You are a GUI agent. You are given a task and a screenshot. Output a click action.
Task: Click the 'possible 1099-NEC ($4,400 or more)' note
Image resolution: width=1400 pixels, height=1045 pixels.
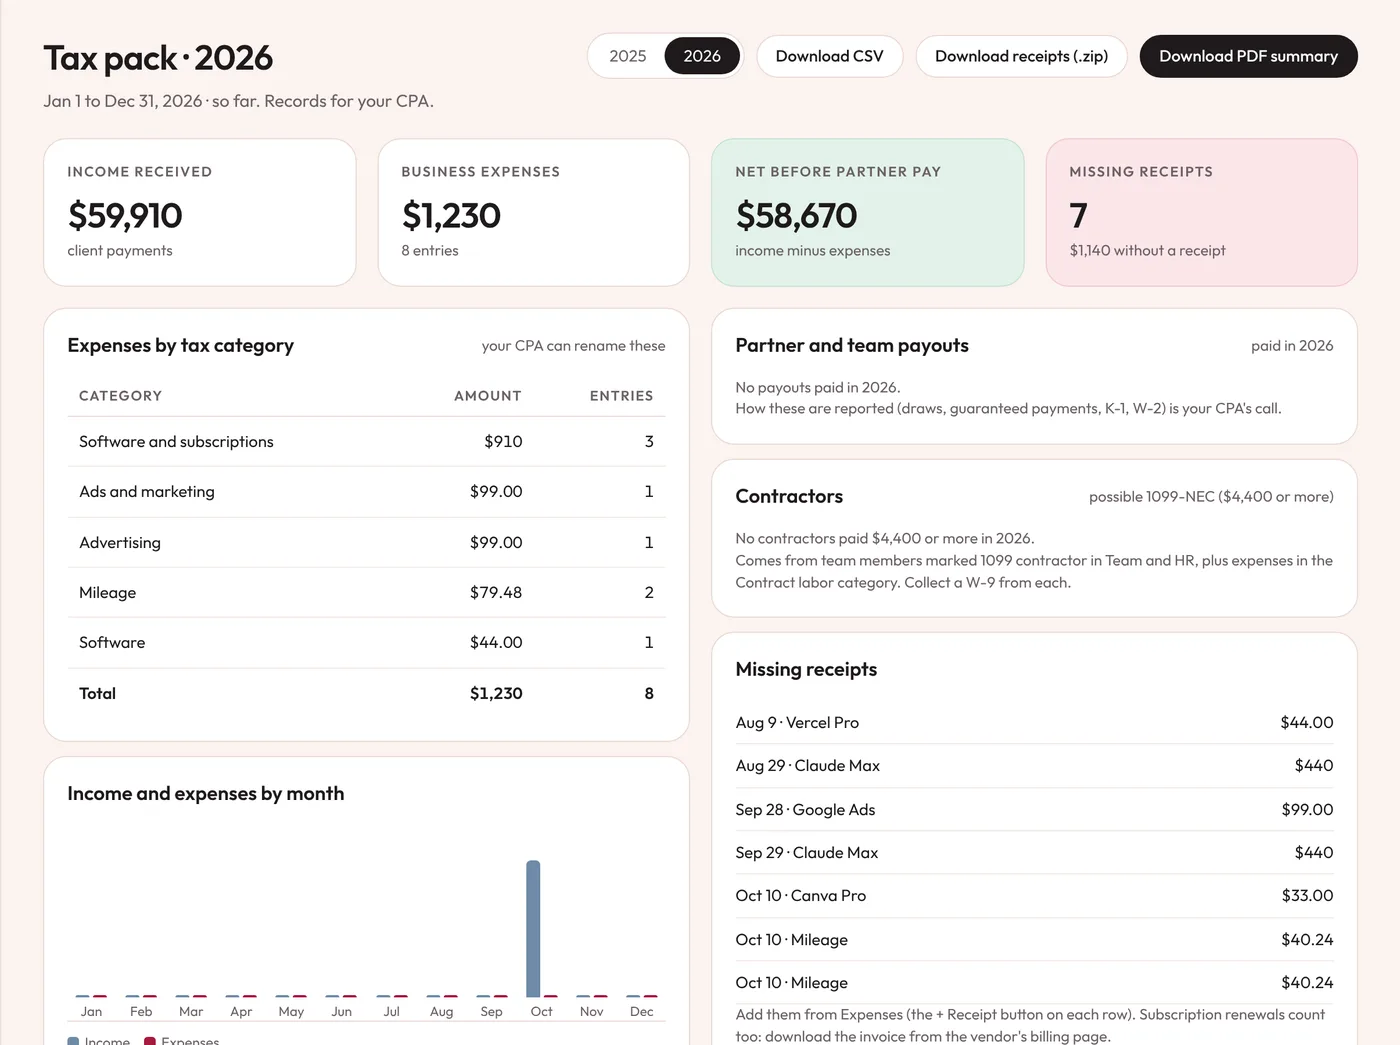[x=1211, y=496]
